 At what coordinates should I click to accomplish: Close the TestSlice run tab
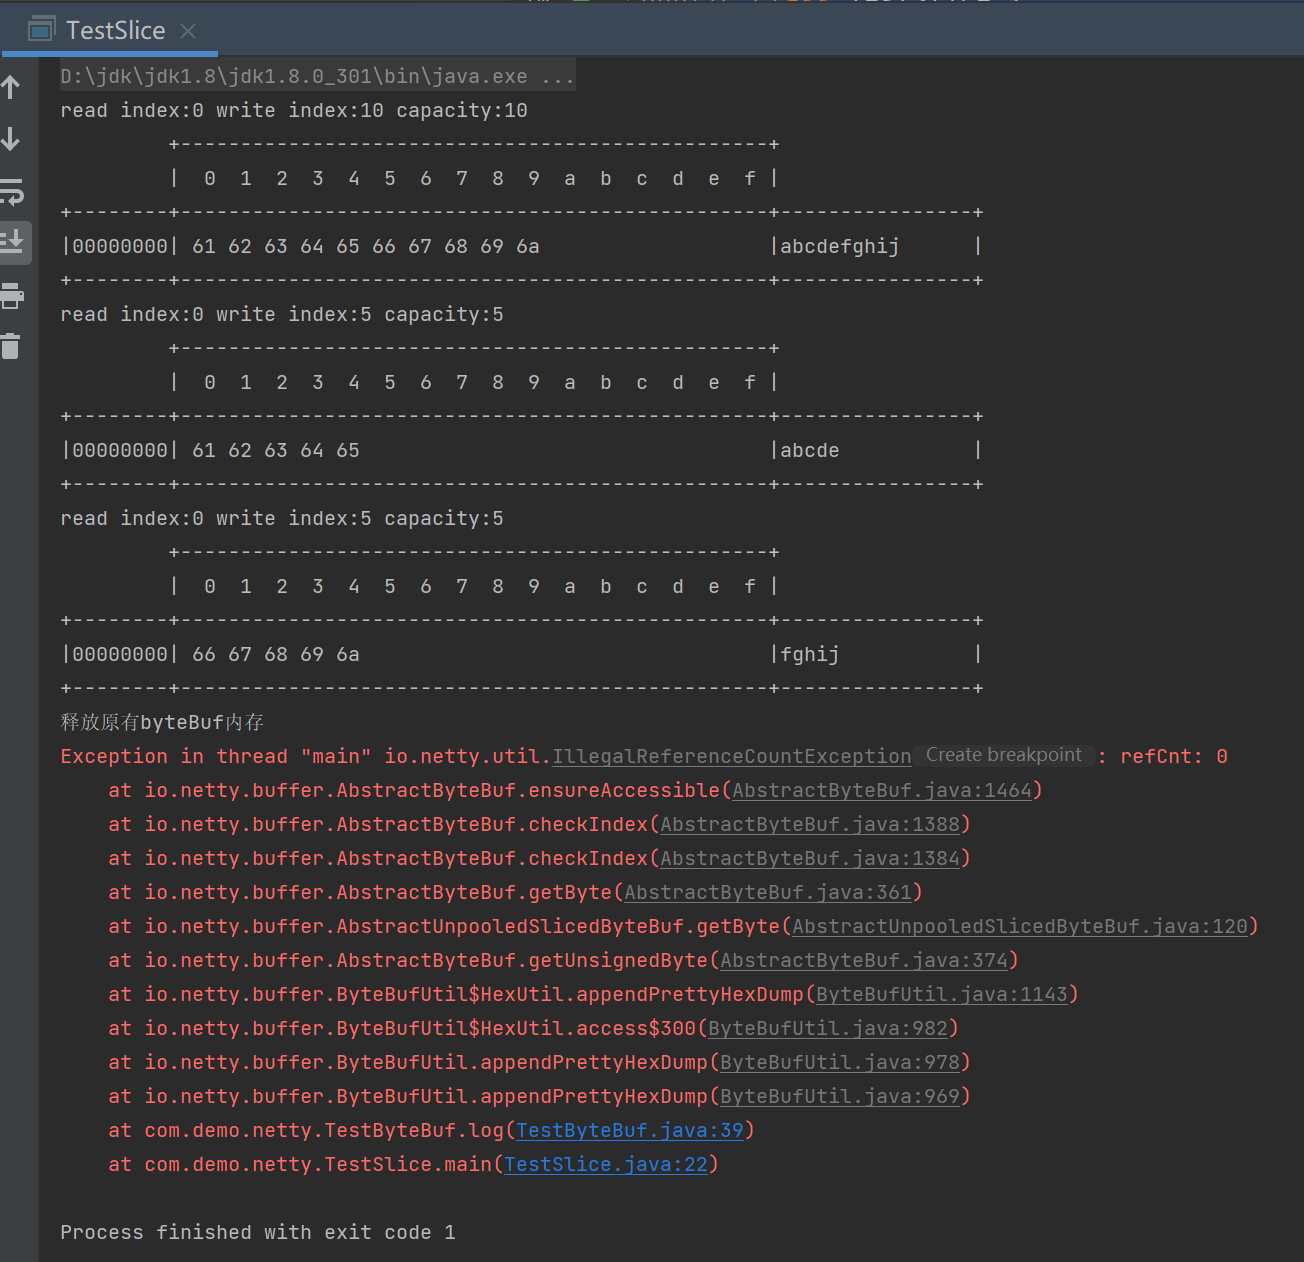[188, 31]
